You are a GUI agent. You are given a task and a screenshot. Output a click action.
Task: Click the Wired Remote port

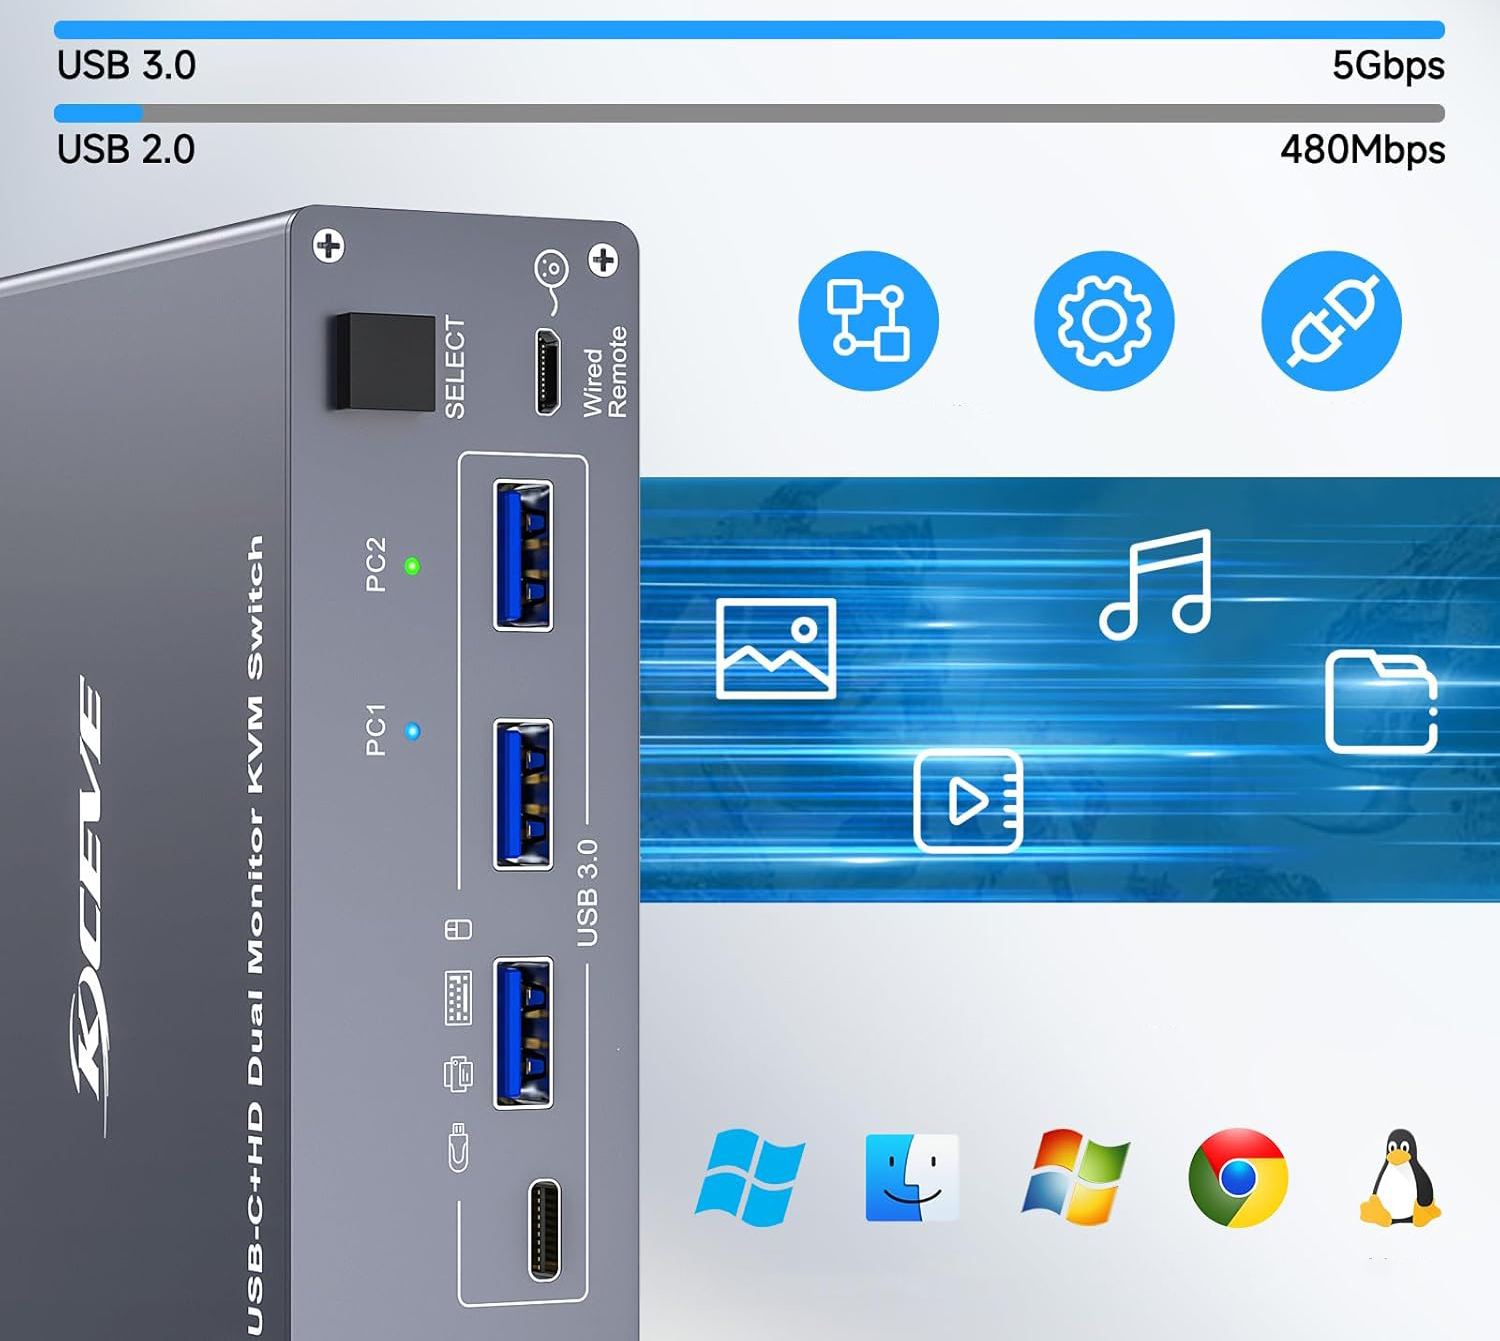pos(547,371)
